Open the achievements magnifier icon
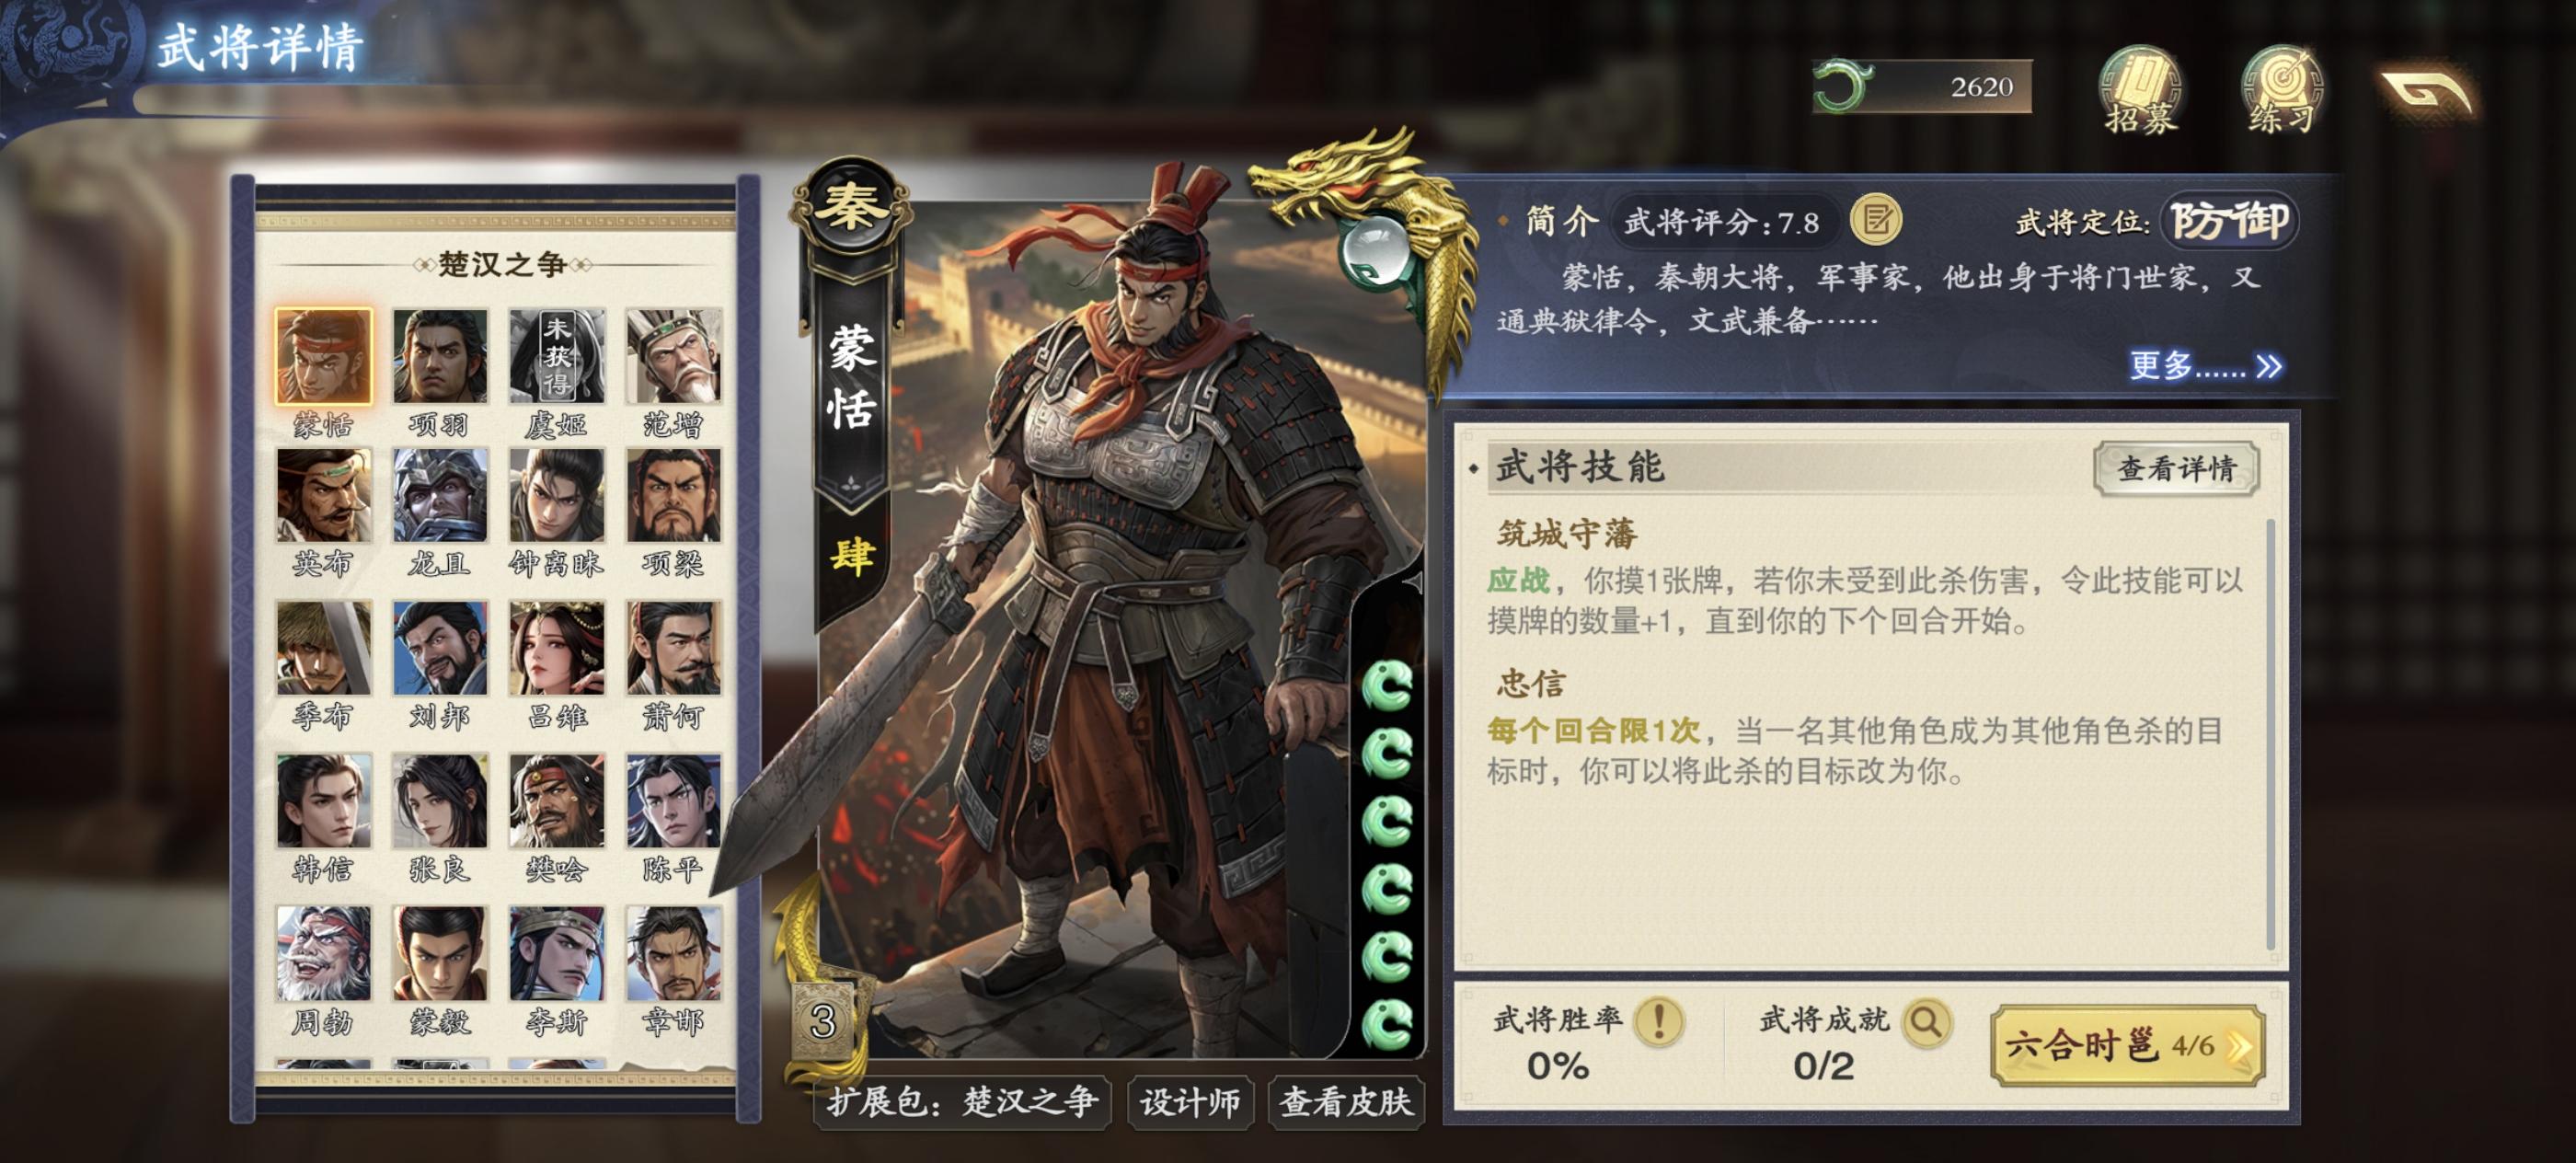2576x1163 pixels. (x=1927, y=1022)
